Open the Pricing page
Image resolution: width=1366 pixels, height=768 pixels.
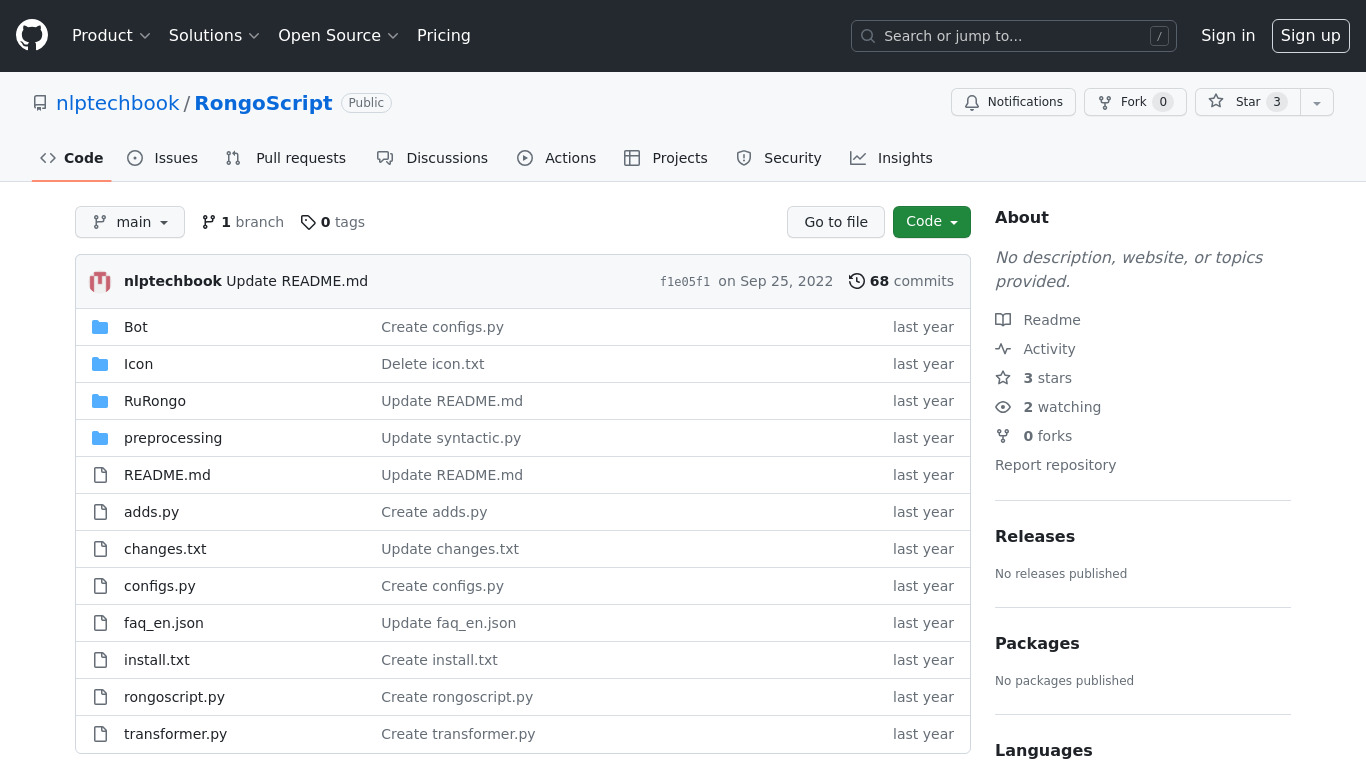click(x=444, y=36)
